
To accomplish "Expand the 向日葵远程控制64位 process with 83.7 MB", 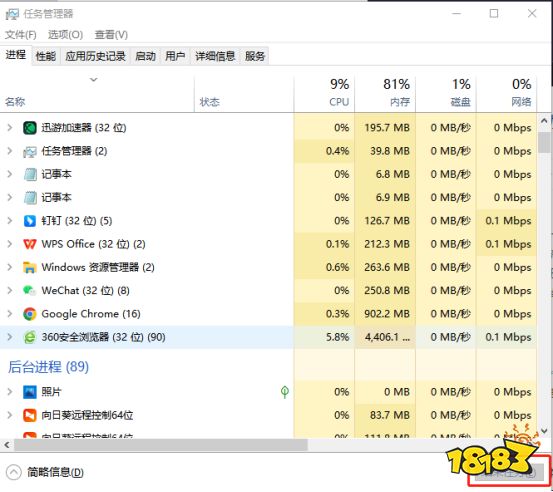I will (10, 415).
